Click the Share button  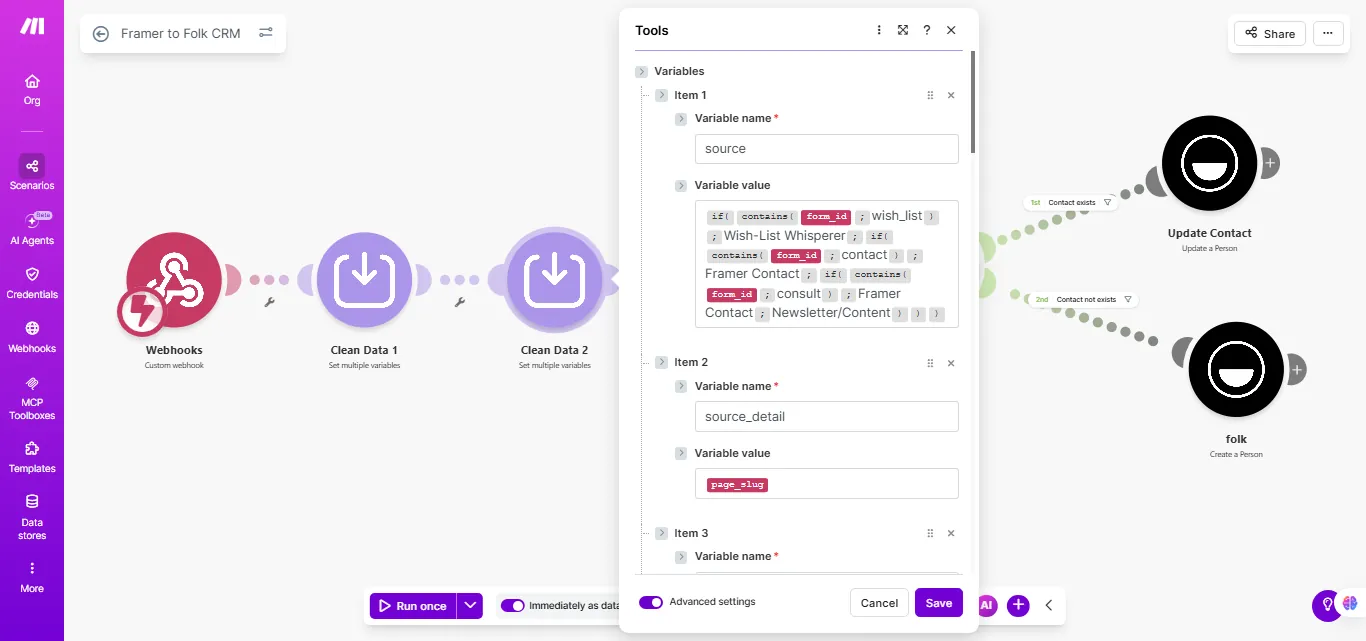pyautogui.click(x=1270, y=33)
